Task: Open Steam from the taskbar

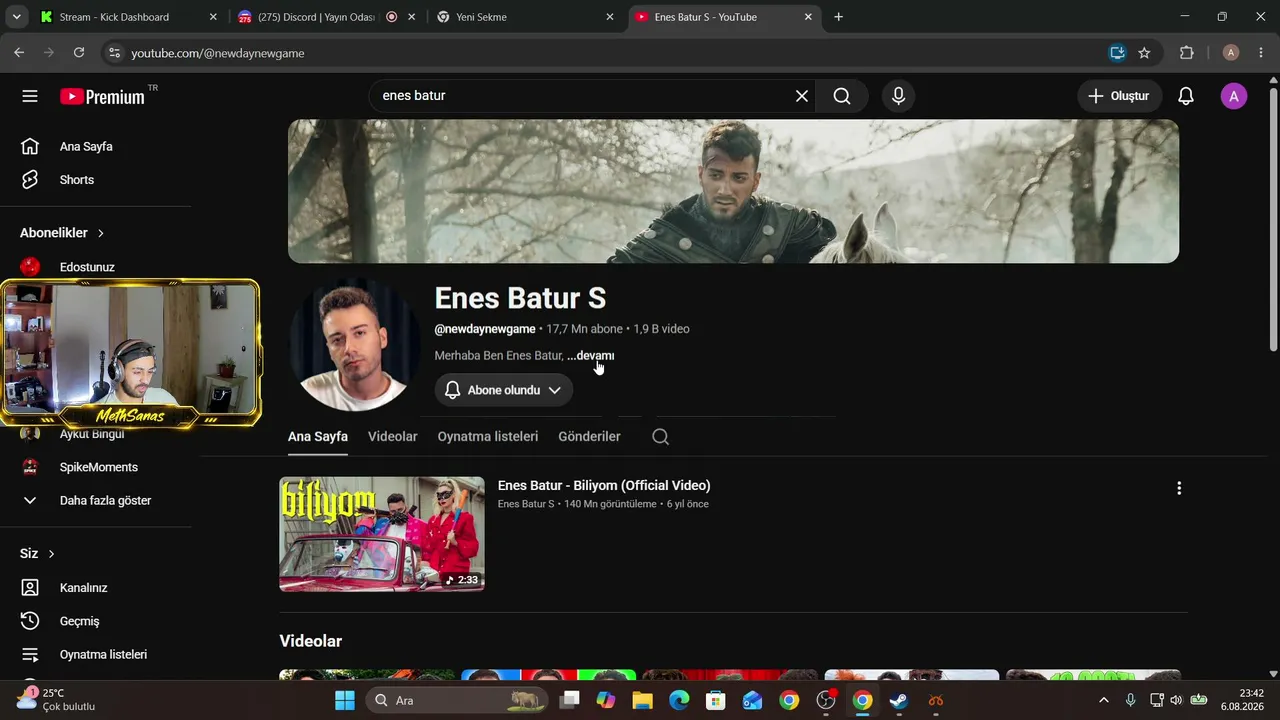Action: tap(899, 700)
